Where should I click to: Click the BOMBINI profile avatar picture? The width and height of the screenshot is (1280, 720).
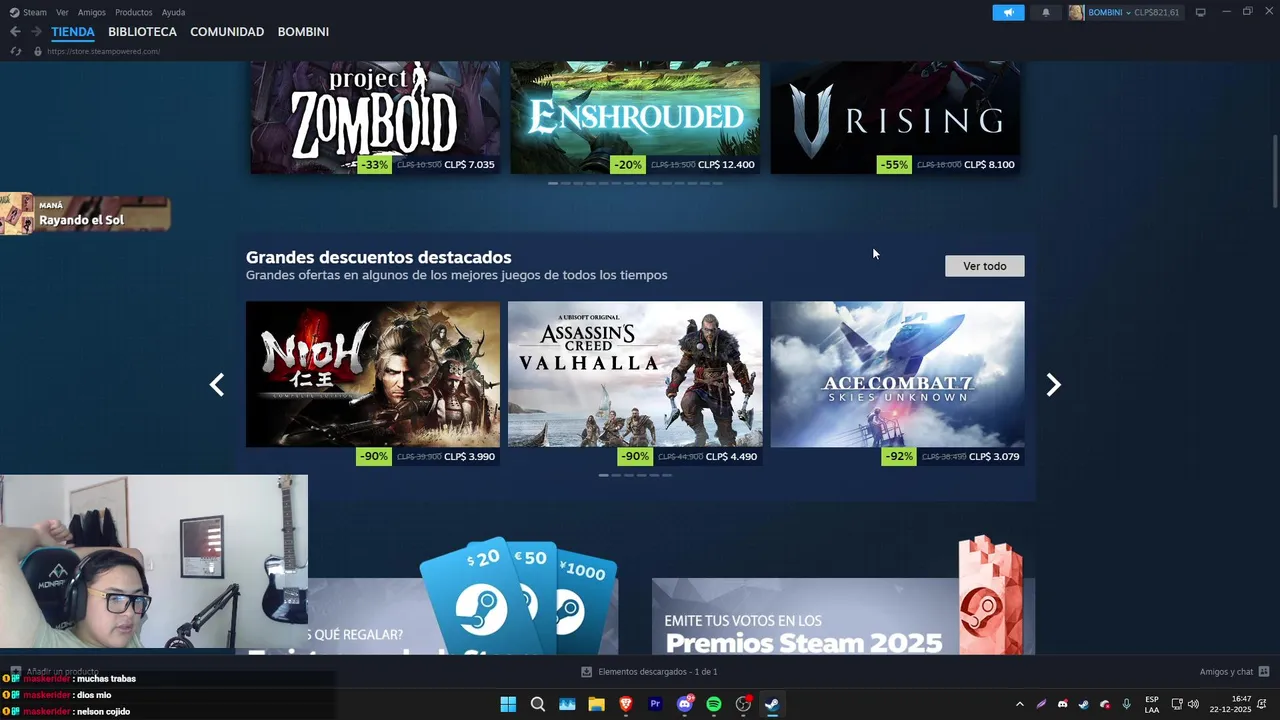point(1076,12)
